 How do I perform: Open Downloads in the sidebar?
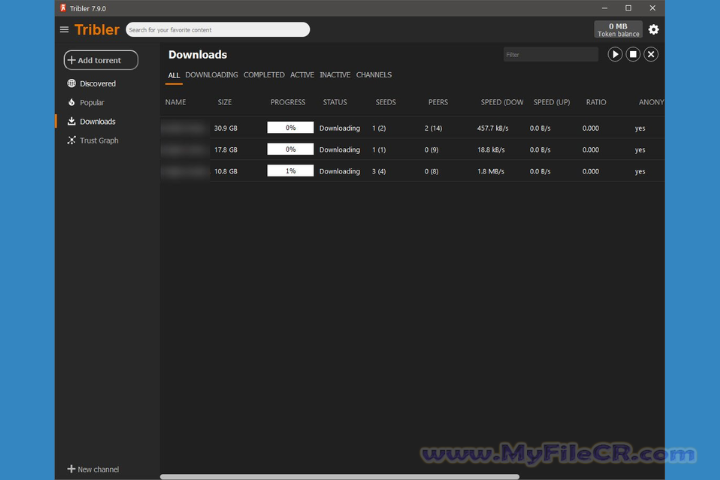point(91,122)
